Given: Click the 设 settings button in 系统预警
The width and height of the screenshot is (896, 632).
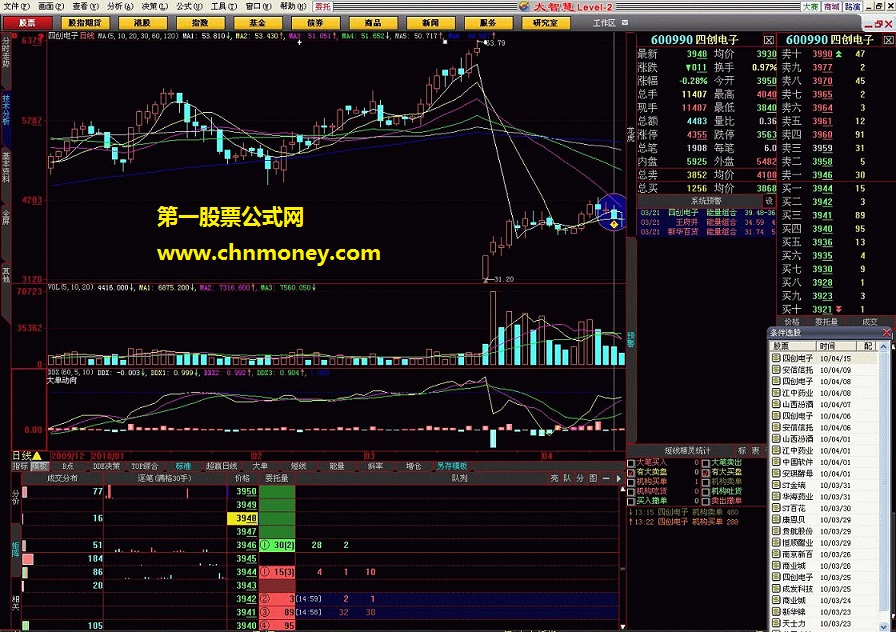Looking at the screenshot, I should pos(769,201).
